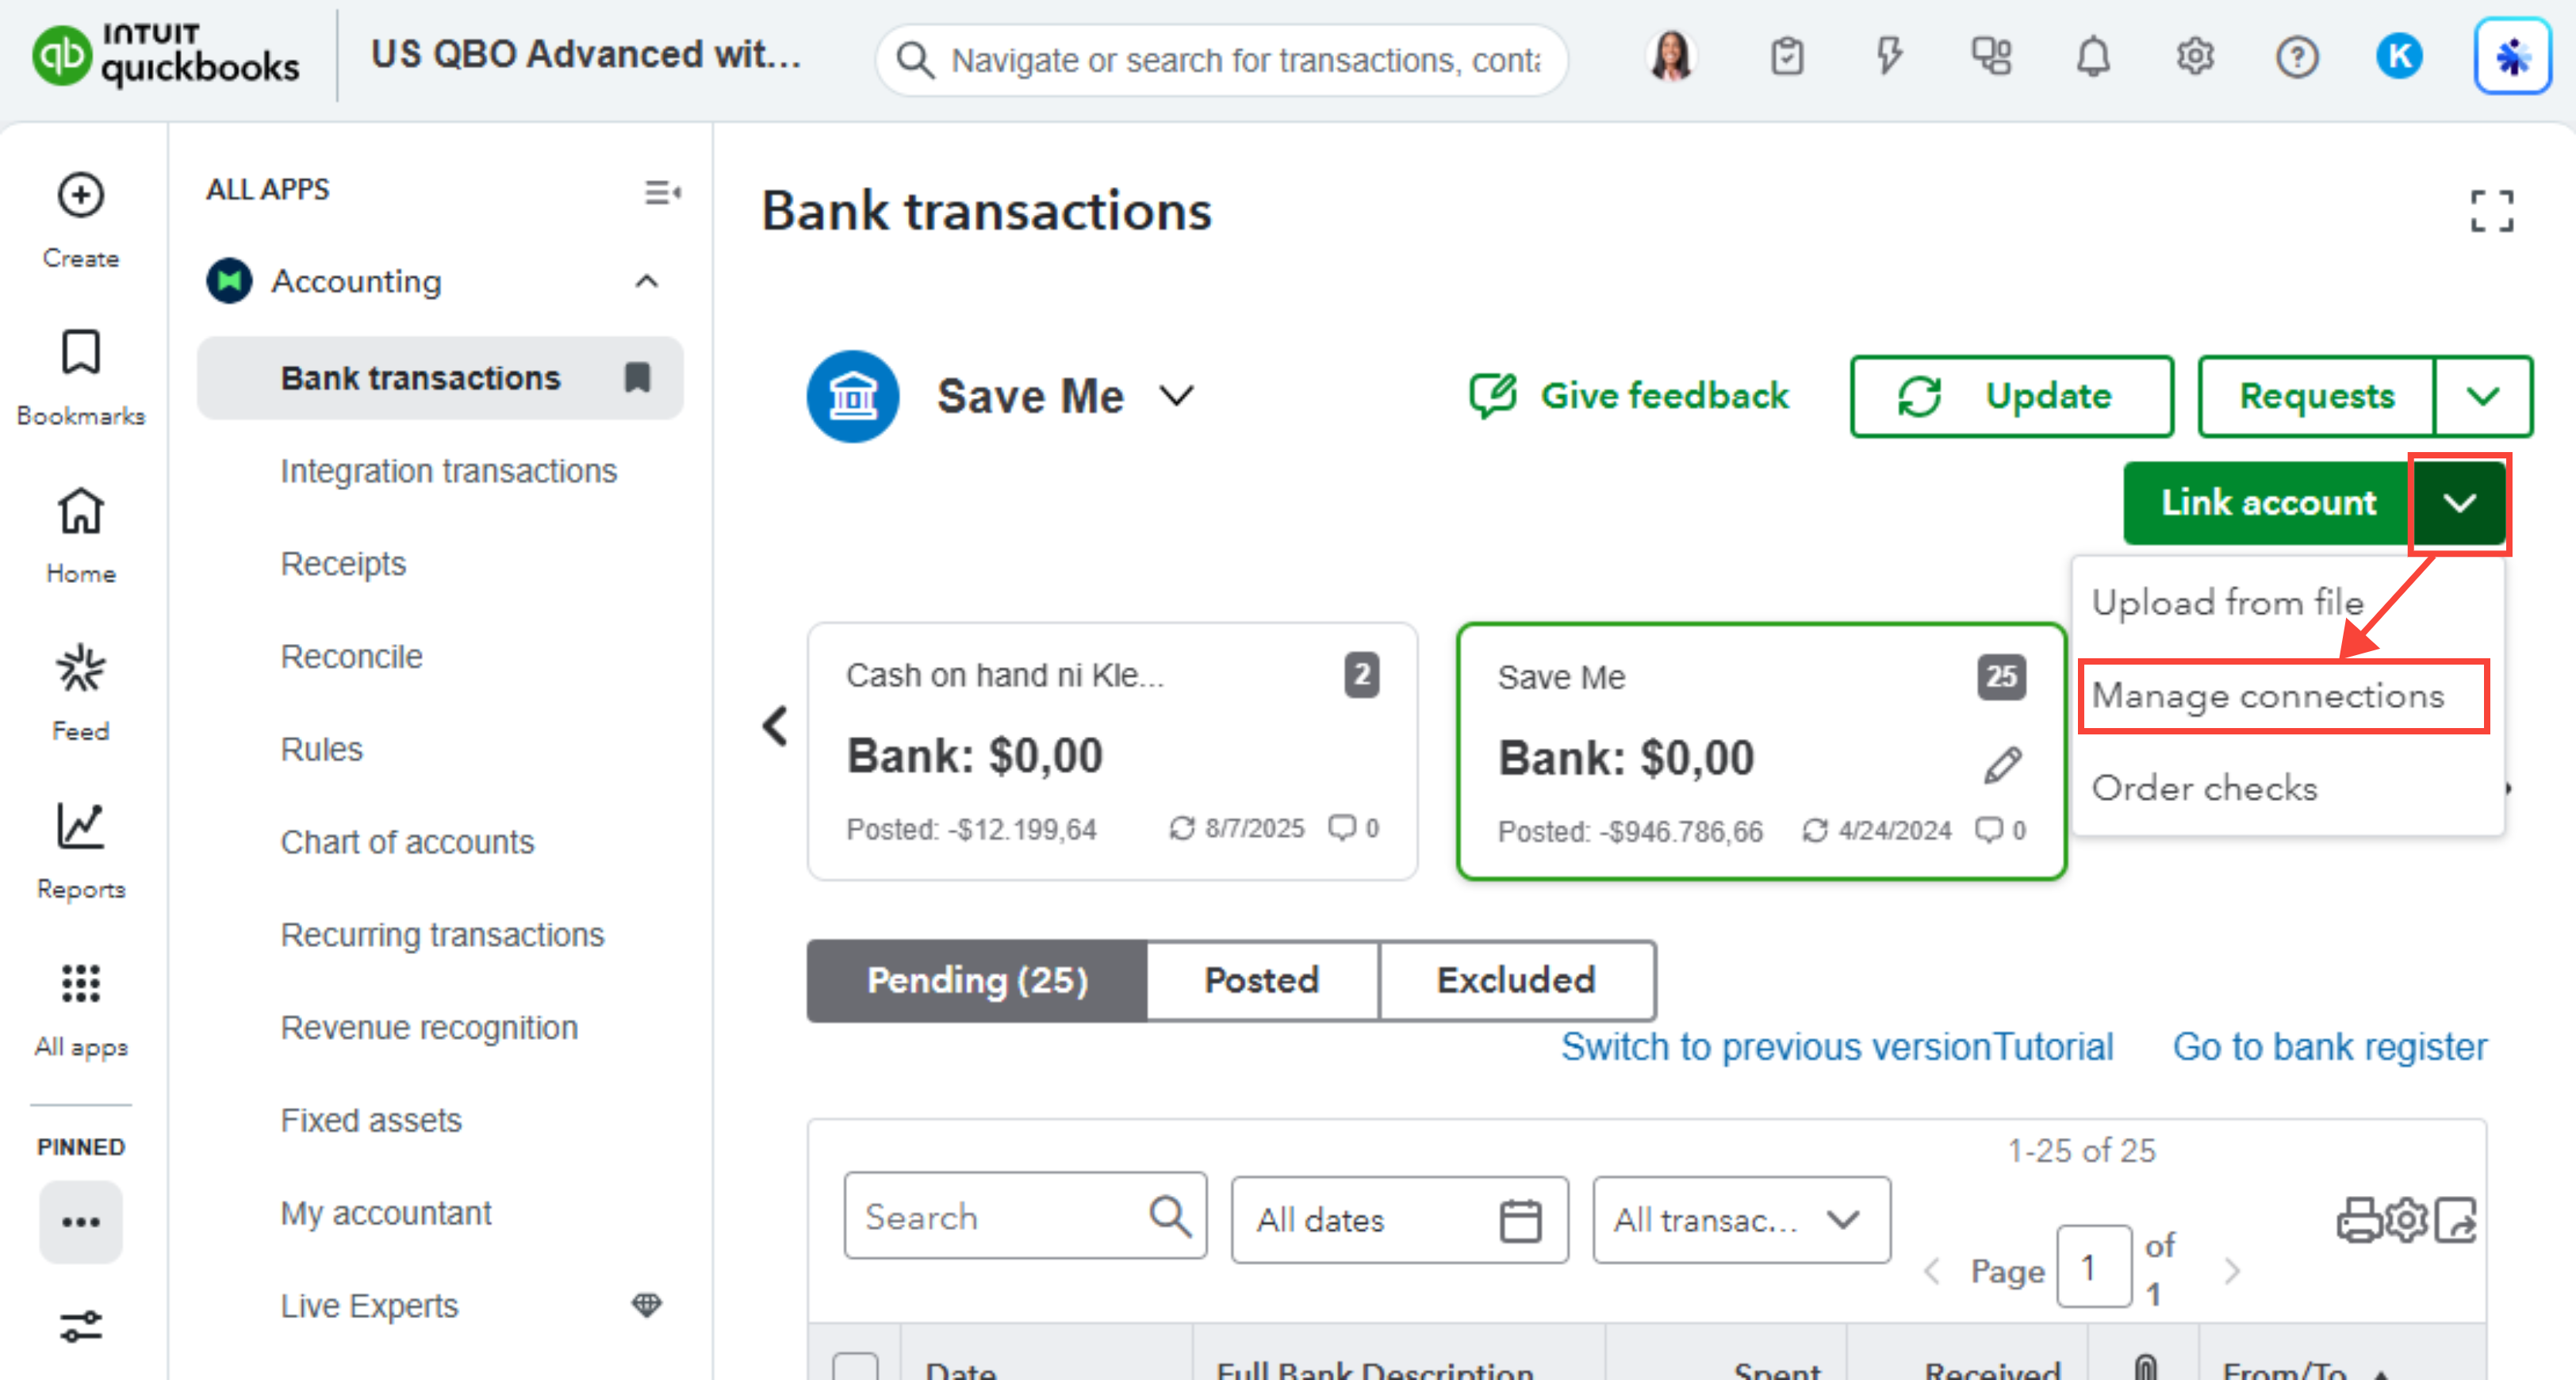This screenshot has width=2576, height=1380.
Task: Click the help question mark icon
Action: pyautogui.click(x=2296, y=57)
